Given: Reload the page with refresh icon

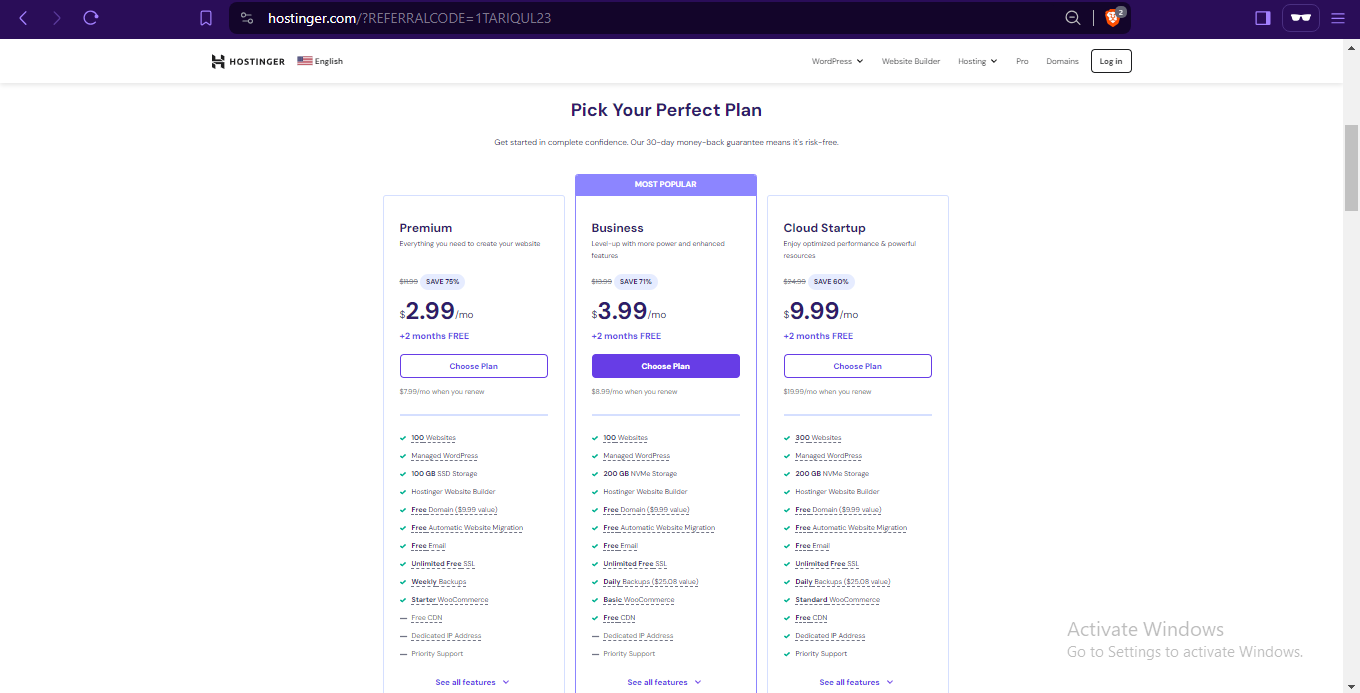Looking at the screenshot, I should (91, 18).
